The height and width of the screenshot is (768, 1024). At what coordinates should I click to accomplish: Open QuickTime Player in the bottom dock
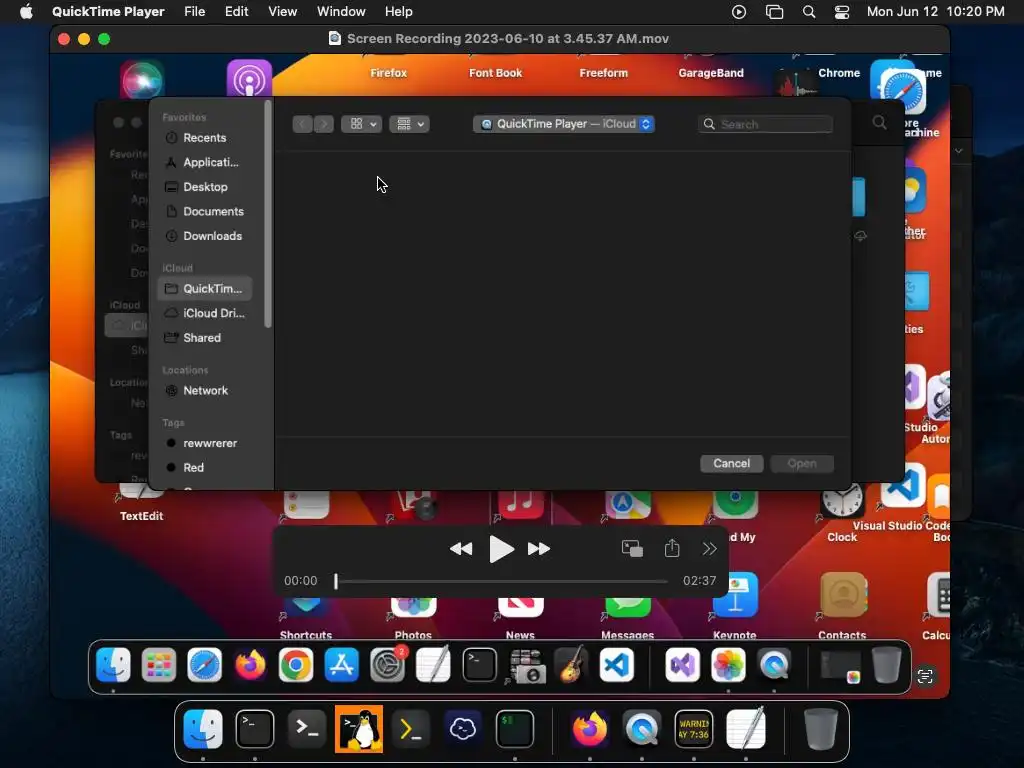(642, 729)
